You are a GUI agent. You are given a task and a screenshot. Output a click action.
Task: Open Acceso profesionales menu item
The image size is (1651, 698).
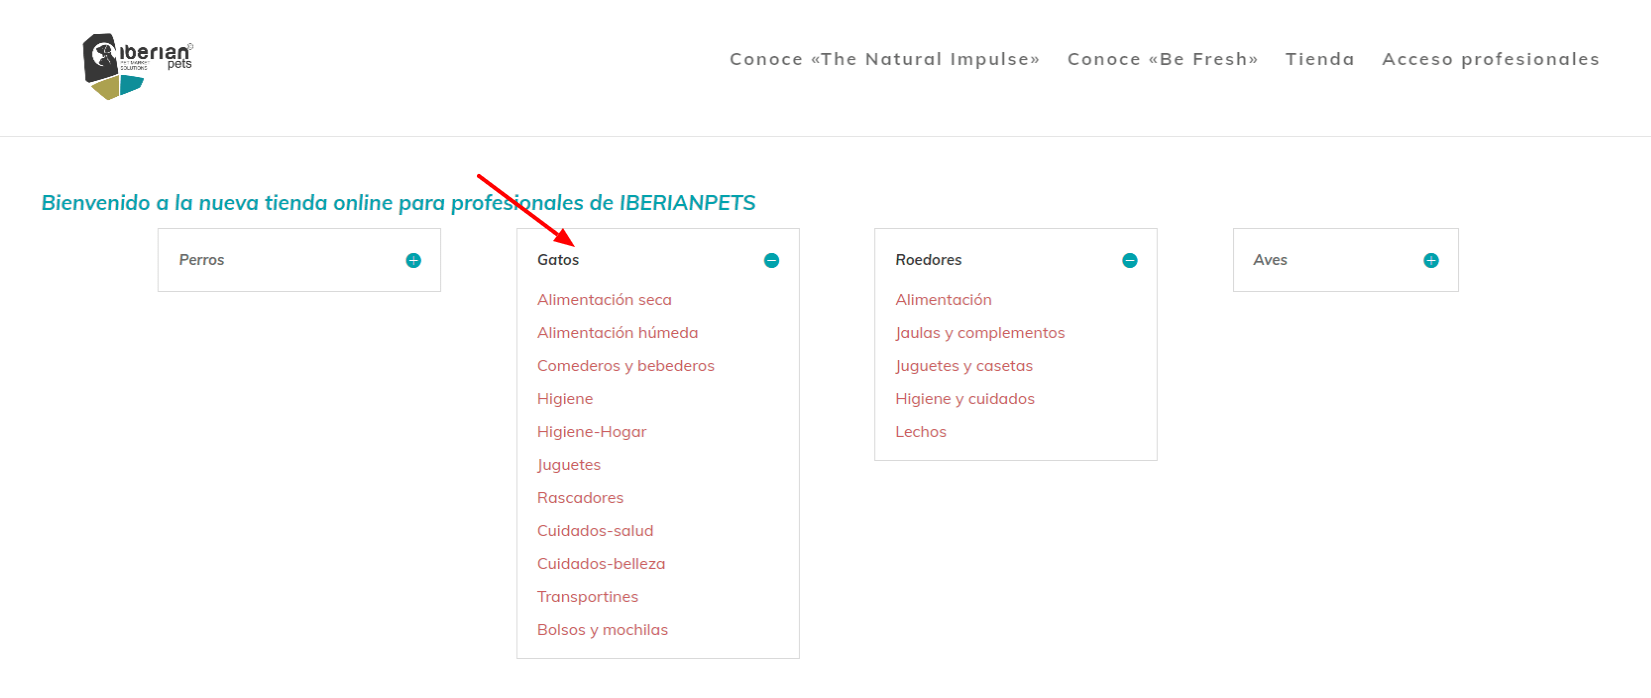click(1491, 59)
